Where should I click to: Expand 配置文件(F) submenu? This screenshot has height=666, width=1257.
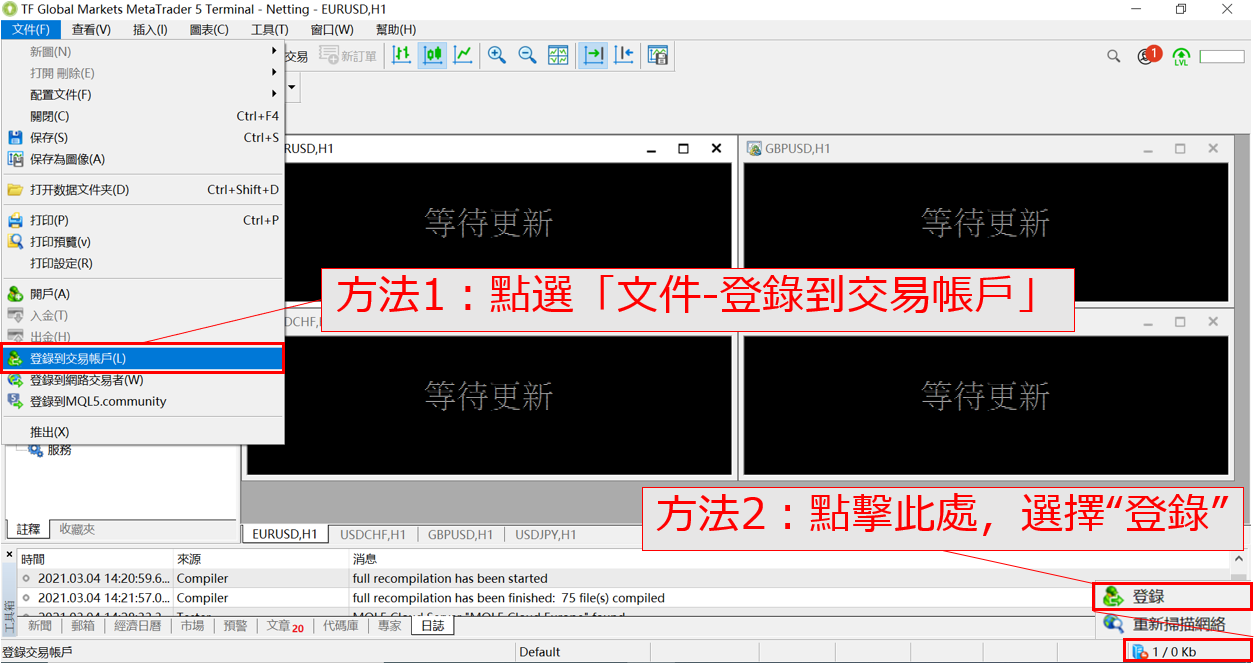[x=143, y=94]
